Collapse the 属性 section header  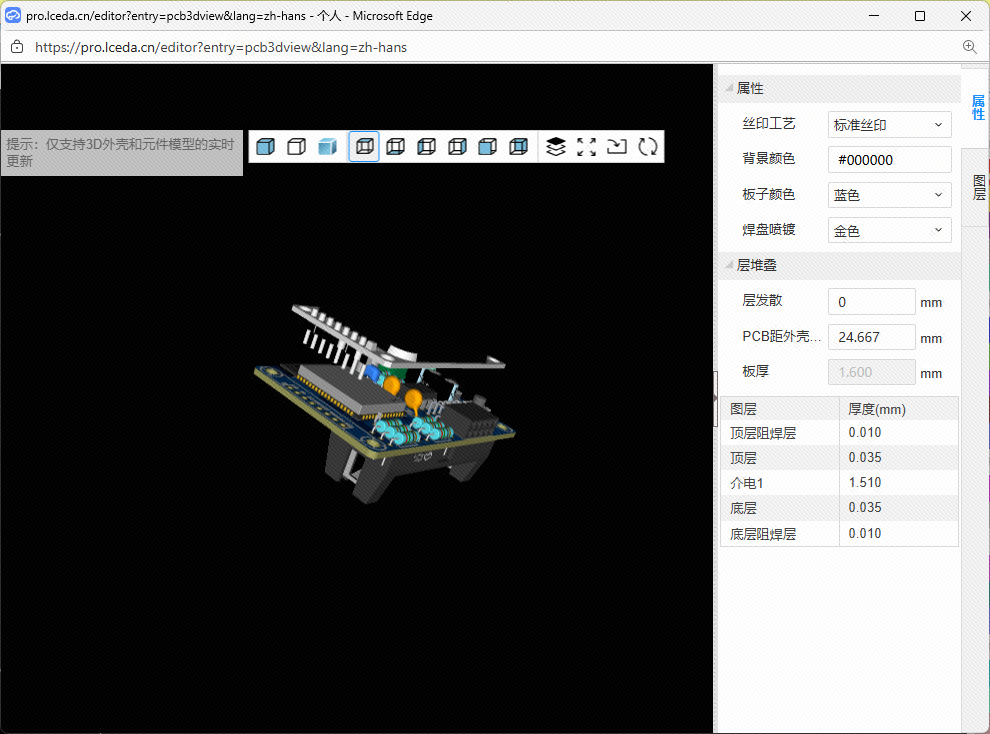click(x=750, y=88)
